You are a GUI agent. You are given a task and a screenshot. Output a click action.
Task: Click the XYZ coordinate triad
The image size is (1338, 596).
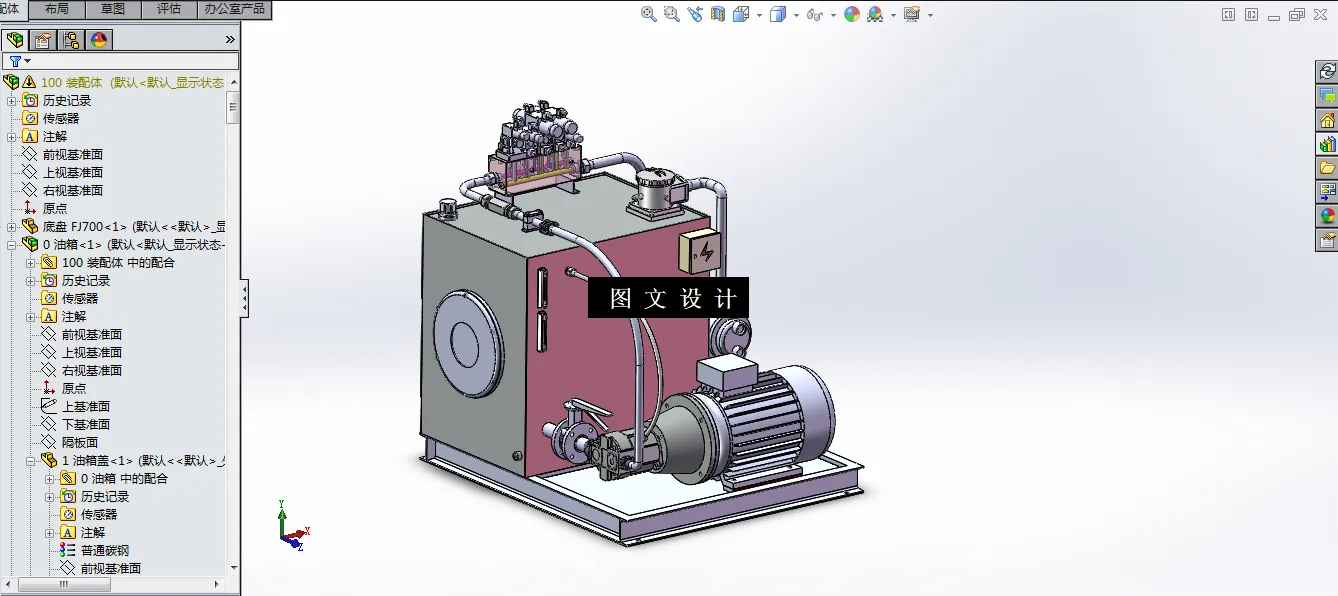click(x=293, y=525)
